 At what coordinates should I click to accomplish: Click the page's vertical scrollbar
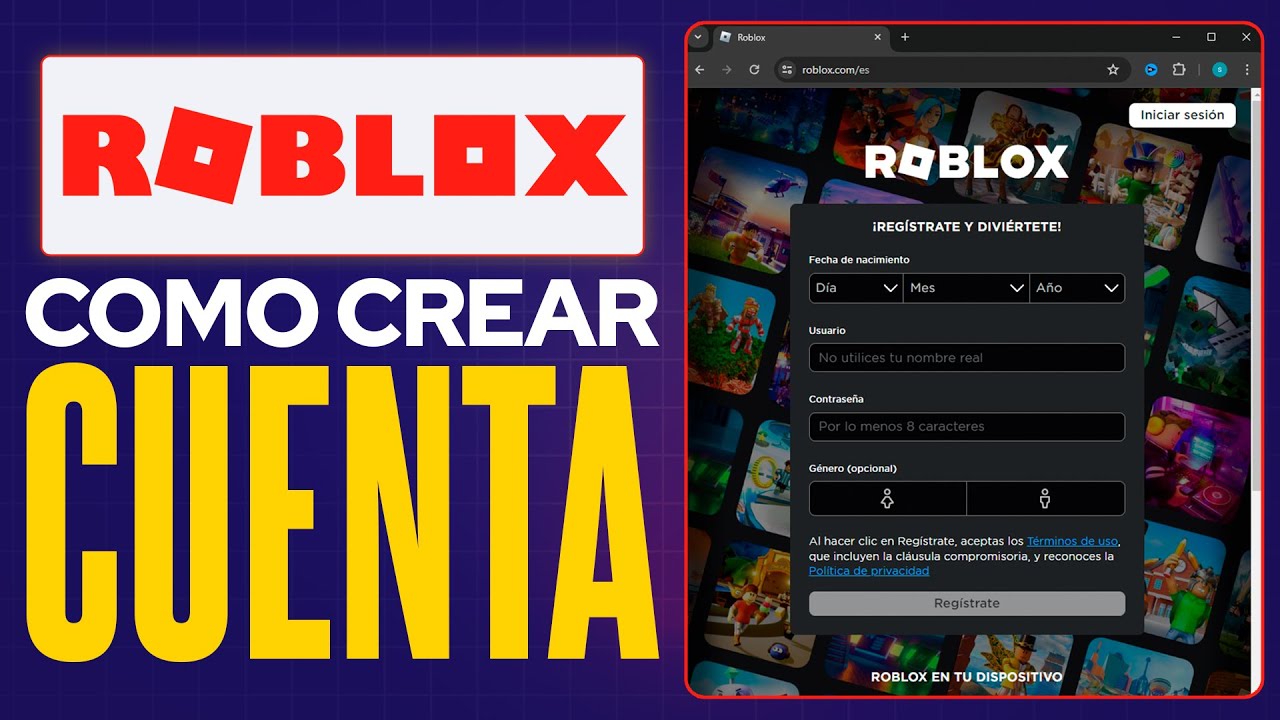1254,390
